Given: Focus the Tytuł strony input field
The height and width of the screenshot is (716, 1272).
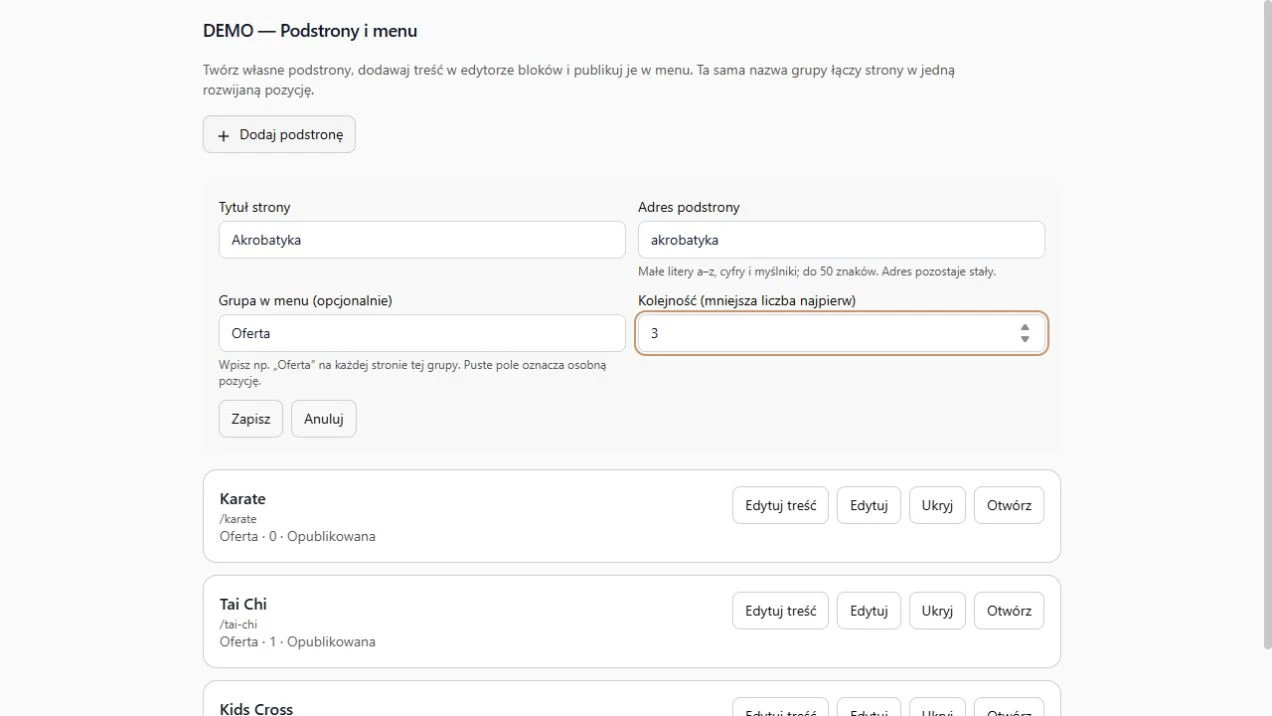Looking at the screenshot, I should 422,240.
